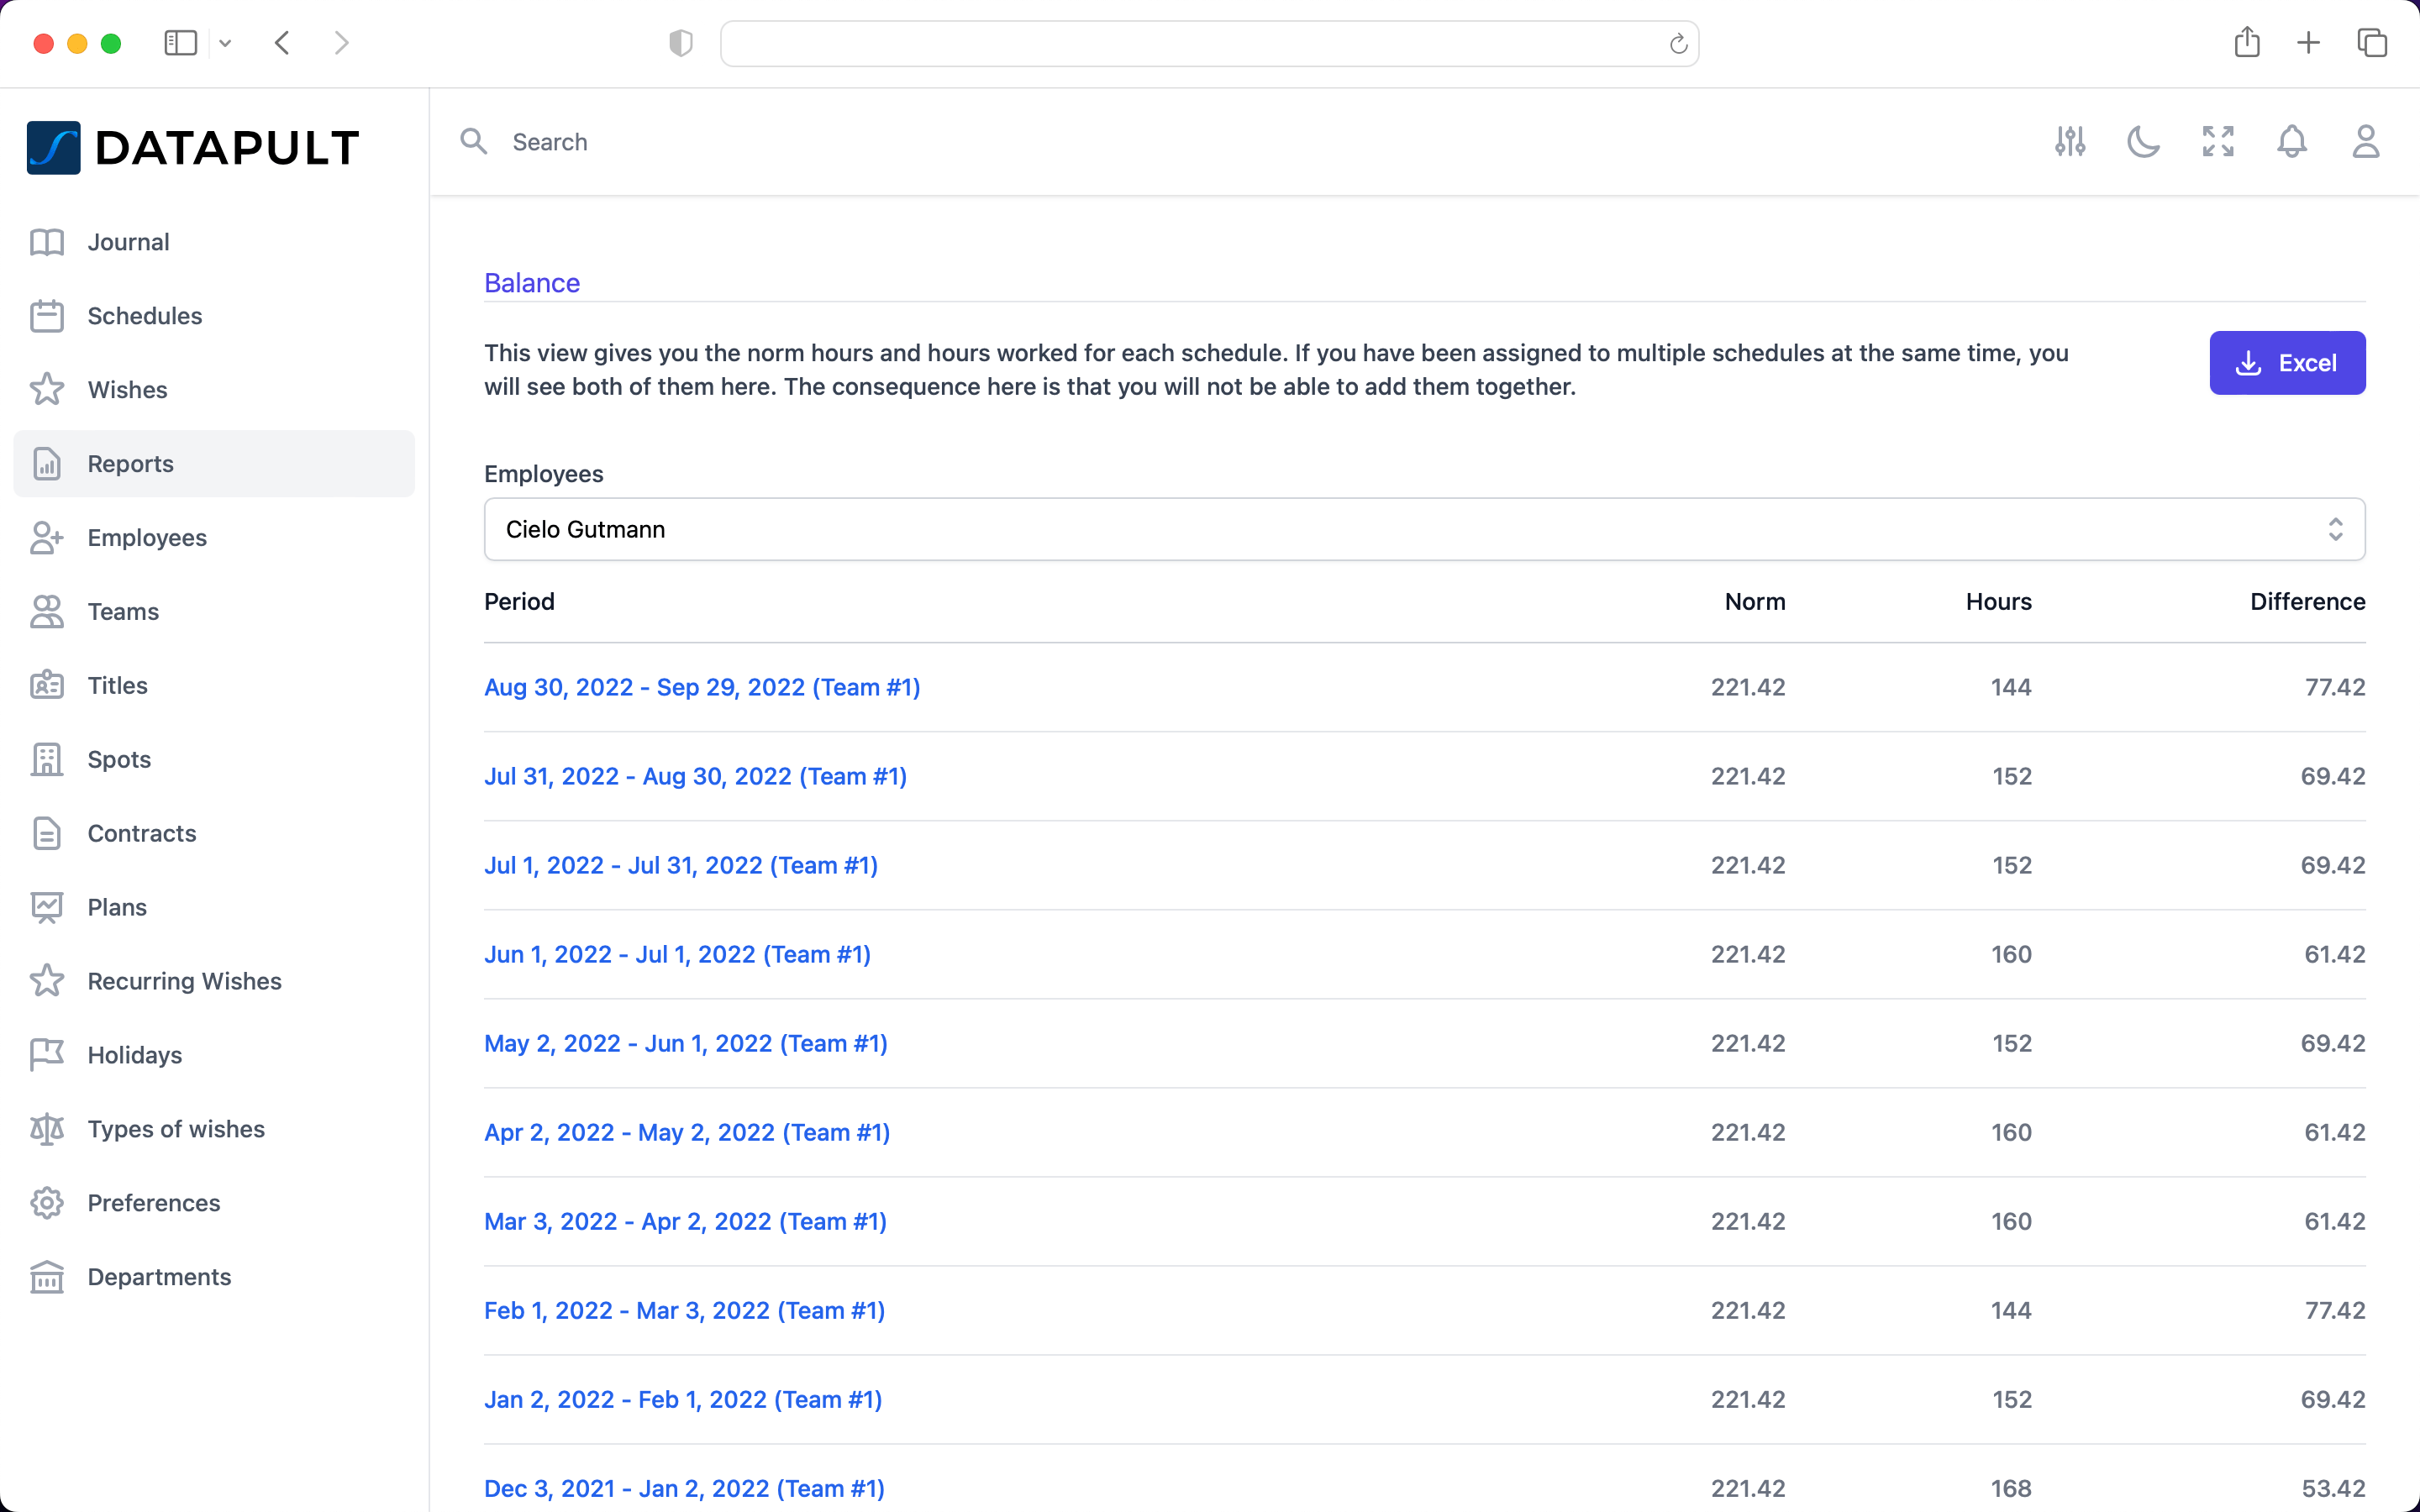2420x1512 pixels.
Task: Click the Journal book icon
Action: (47, 242)
